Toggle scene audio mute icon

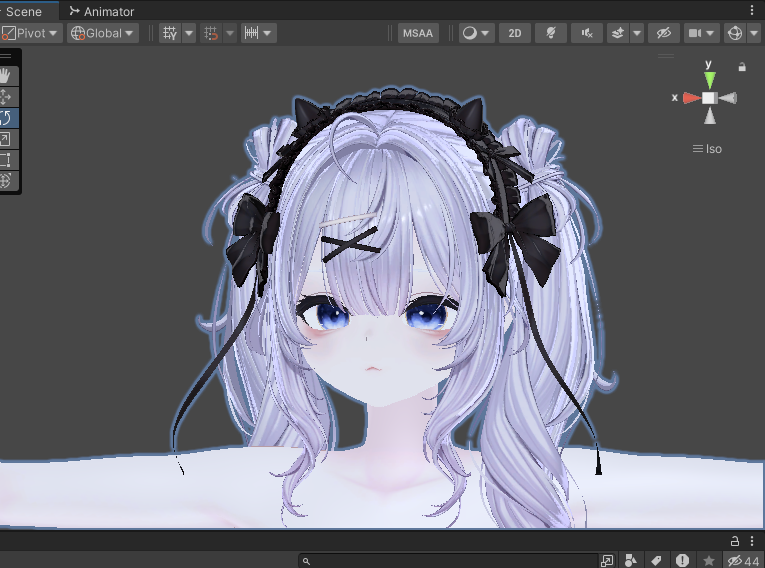(x=587, y=33)
